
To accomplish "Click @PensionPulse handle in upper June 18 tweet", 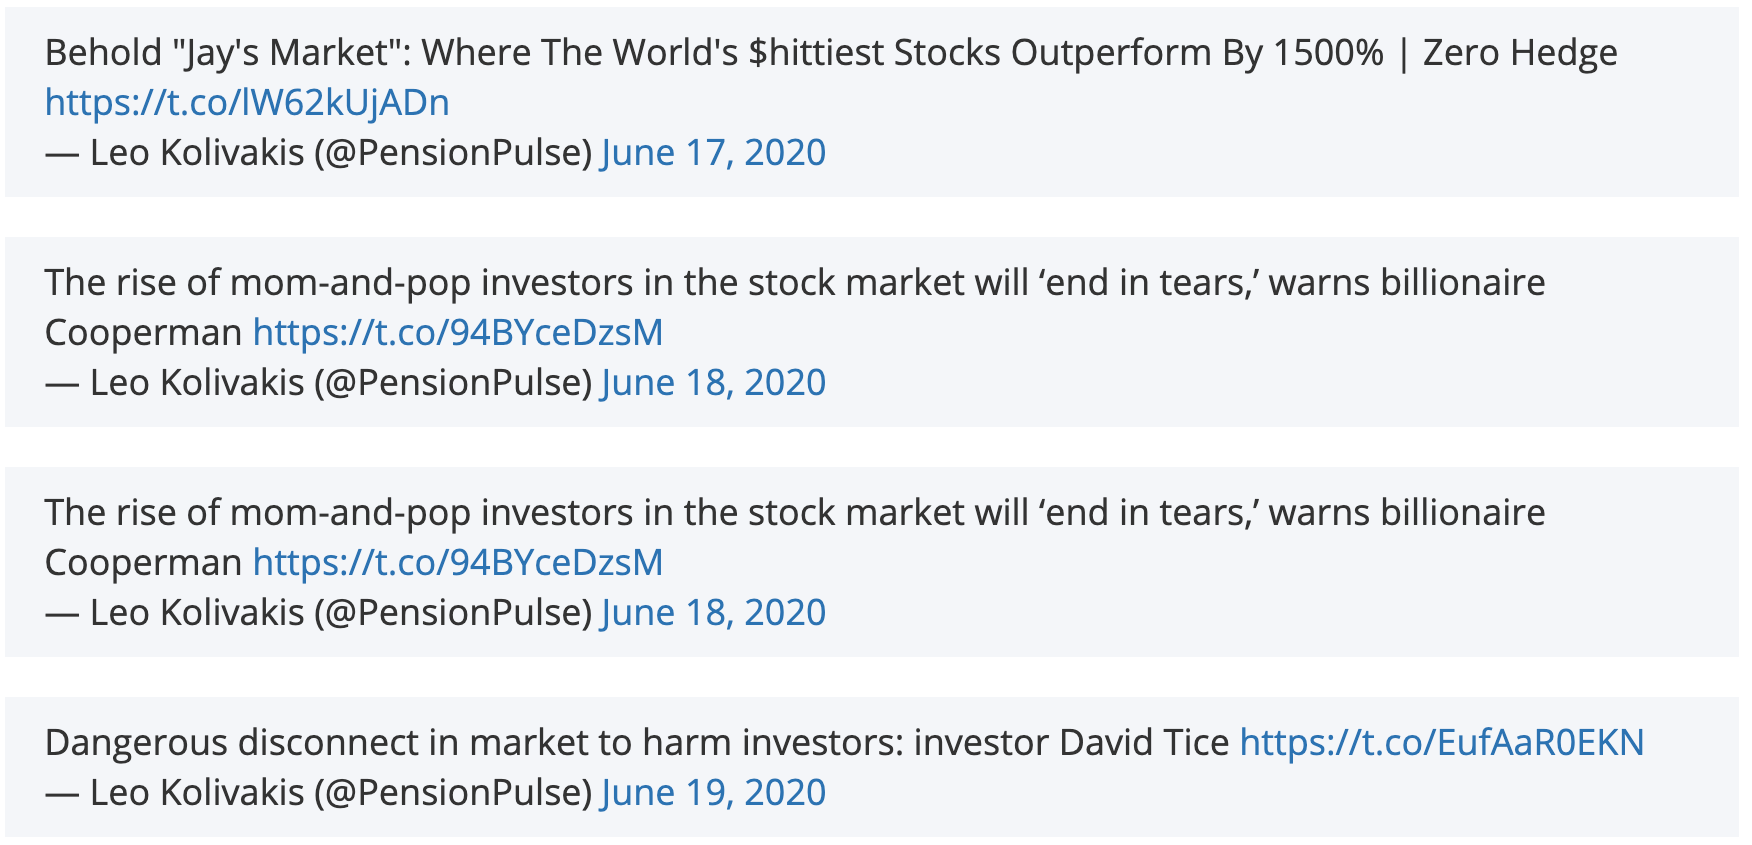I will coord(454,382).
